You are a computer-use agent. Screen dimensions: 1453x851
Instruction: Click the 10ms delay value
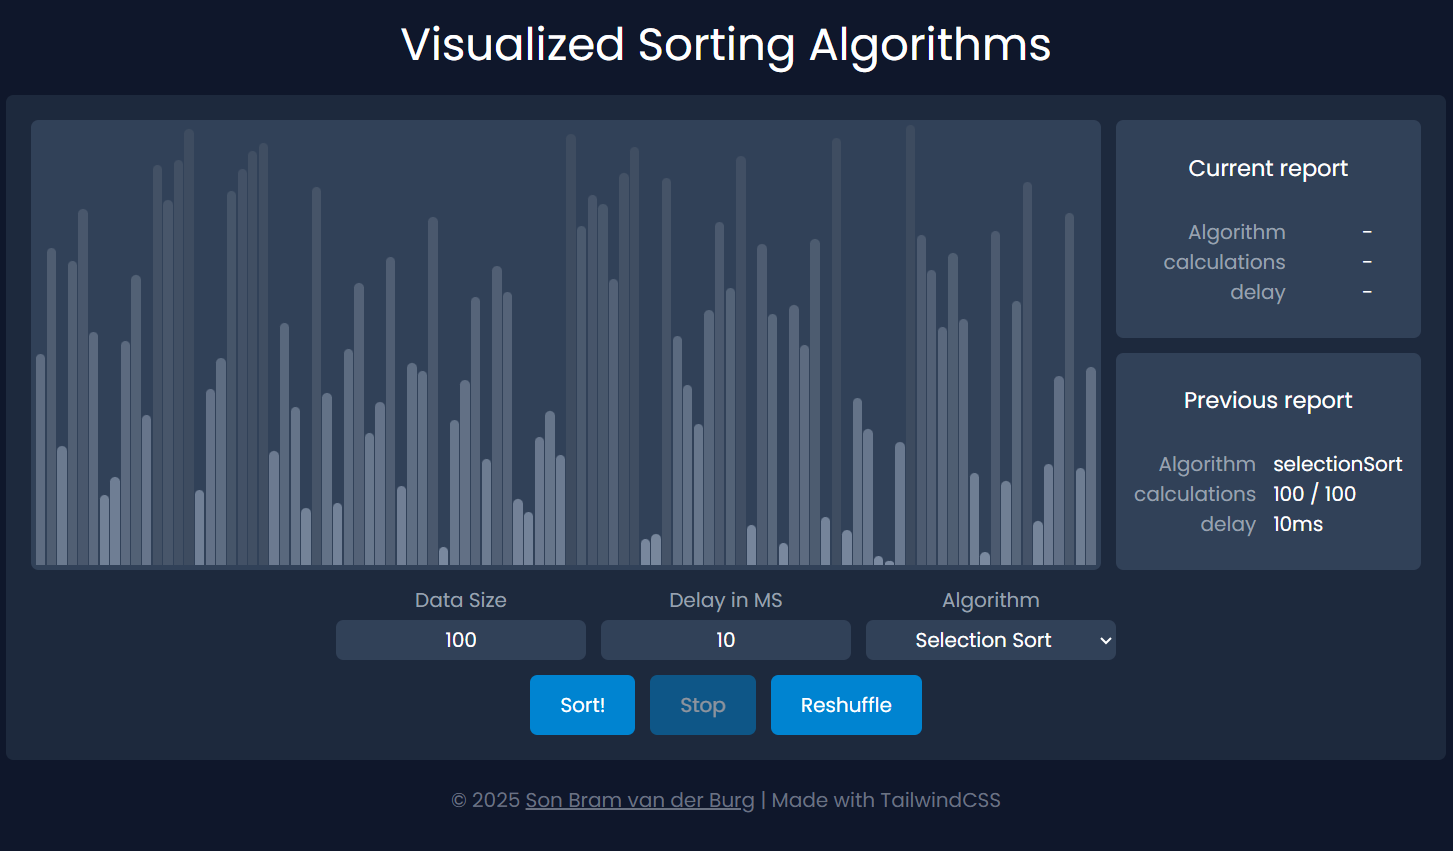click(1298, 524)
